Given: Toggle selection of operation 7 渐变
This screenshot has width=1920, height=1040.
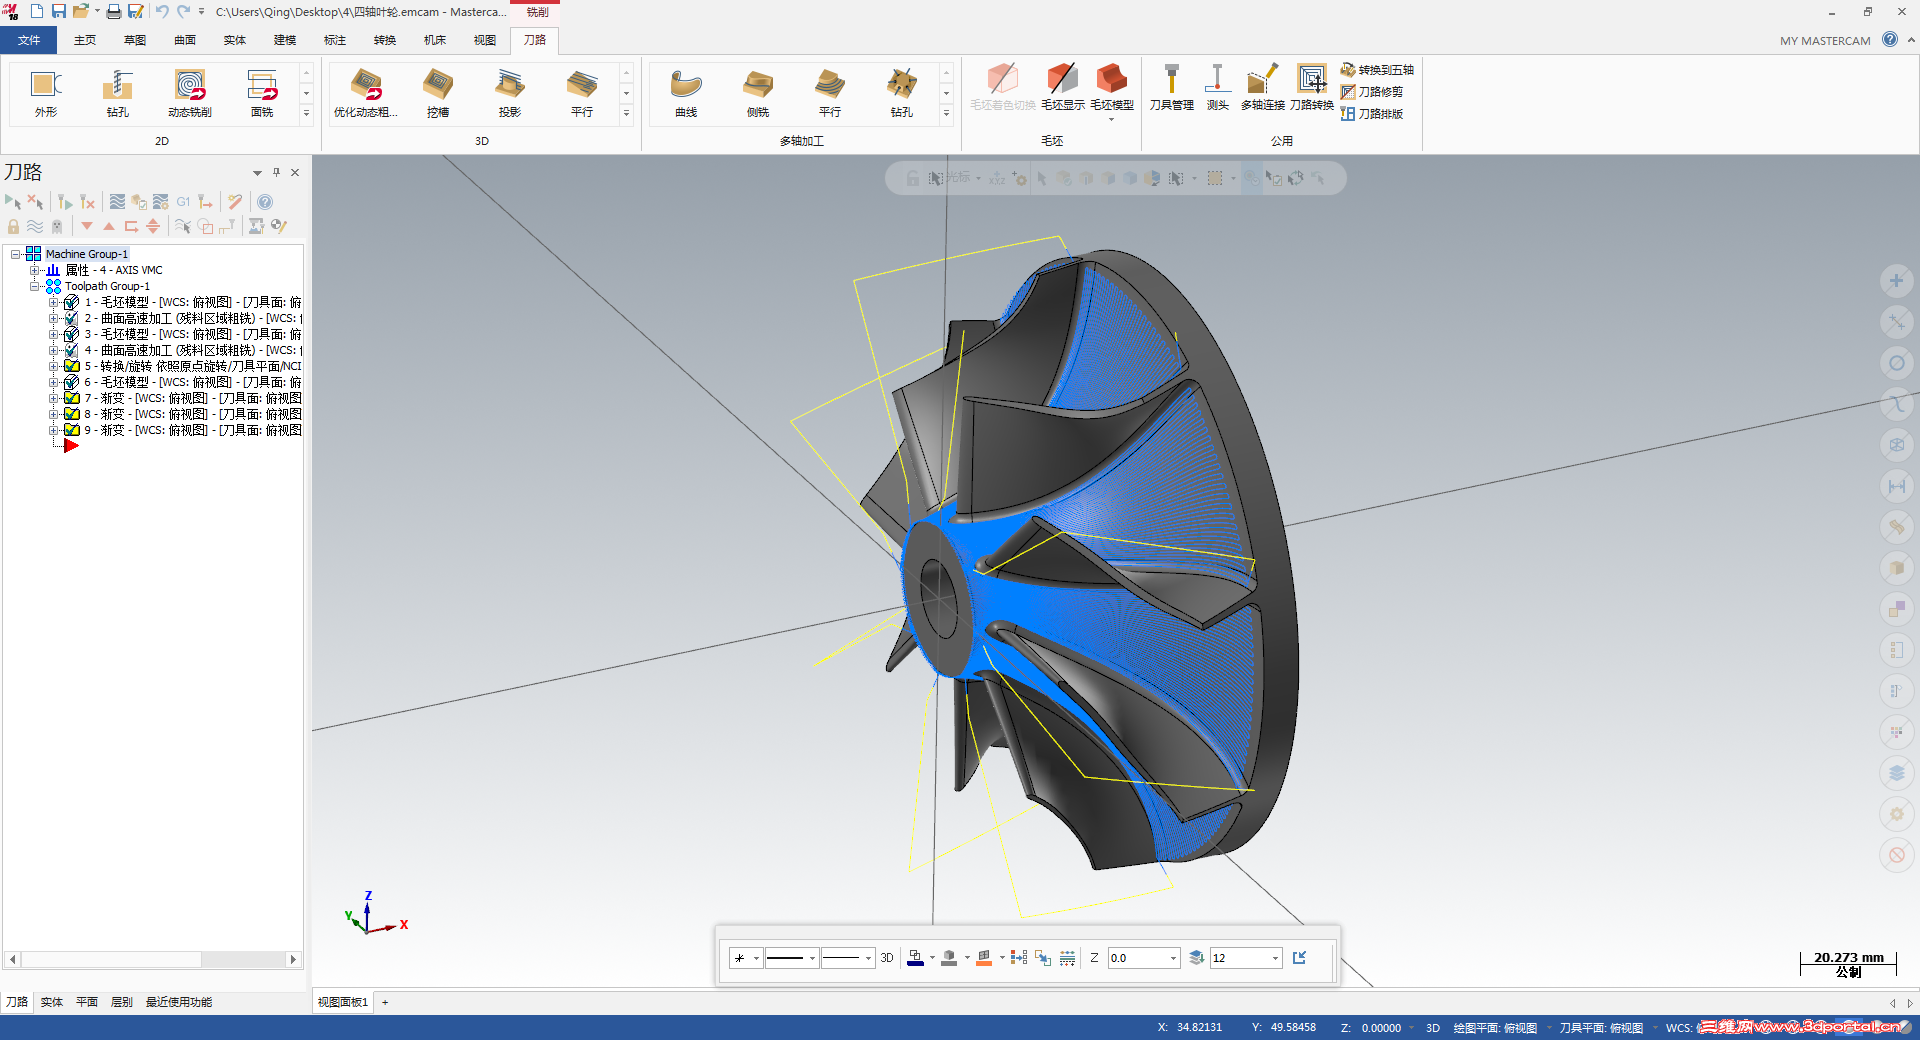Looking at the screenshot, I should pos(71,398).
